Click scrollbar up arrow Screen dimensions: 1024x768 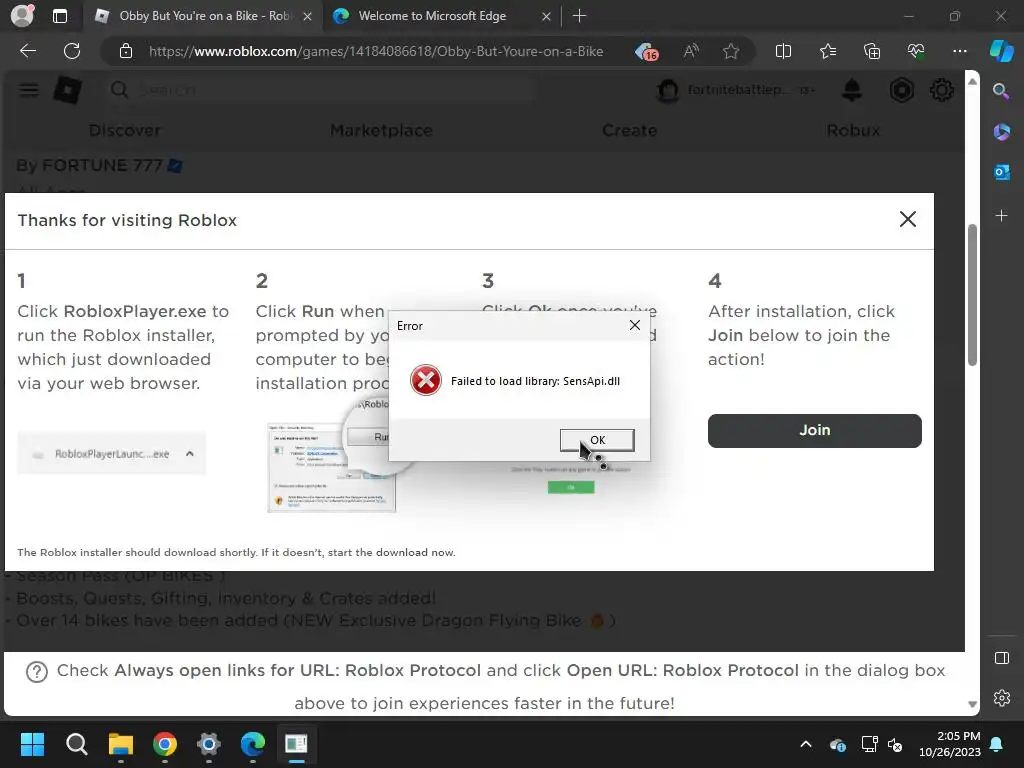(972, 81)
